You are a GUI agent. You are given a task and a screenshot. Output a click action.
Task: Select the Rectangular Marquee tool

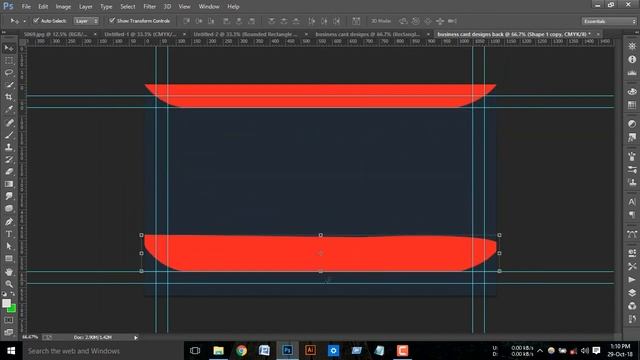[9, 60]
